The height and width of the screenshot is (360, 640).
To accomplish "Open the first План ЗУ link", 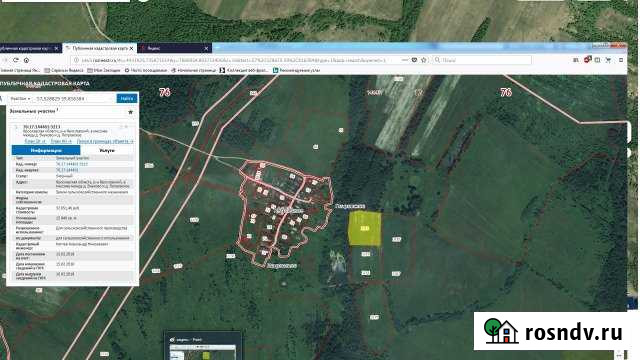I will coord(35,141).
